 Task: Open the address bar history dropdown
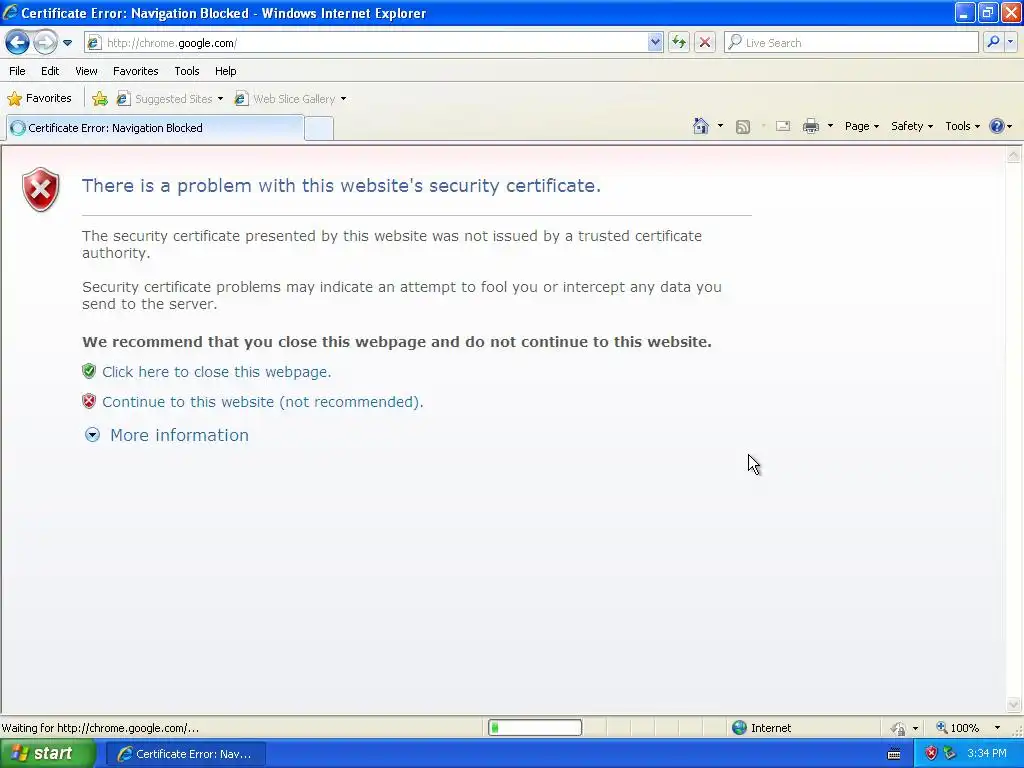point(655,43)
